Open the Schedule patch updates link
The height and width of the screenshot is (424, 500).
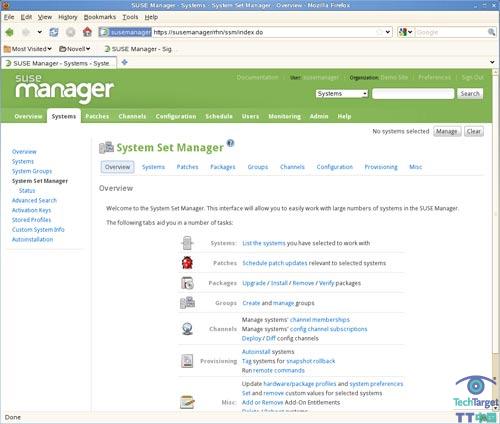[275, 263]
